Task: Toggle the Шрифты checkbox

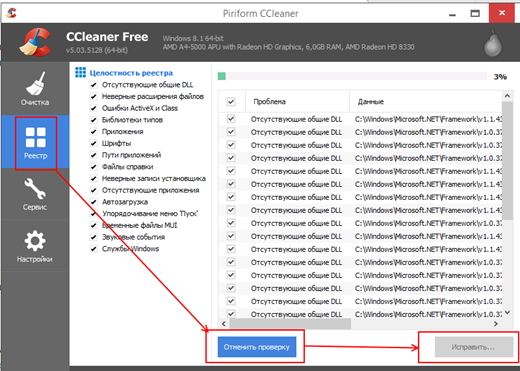Action: click(94, 143)
